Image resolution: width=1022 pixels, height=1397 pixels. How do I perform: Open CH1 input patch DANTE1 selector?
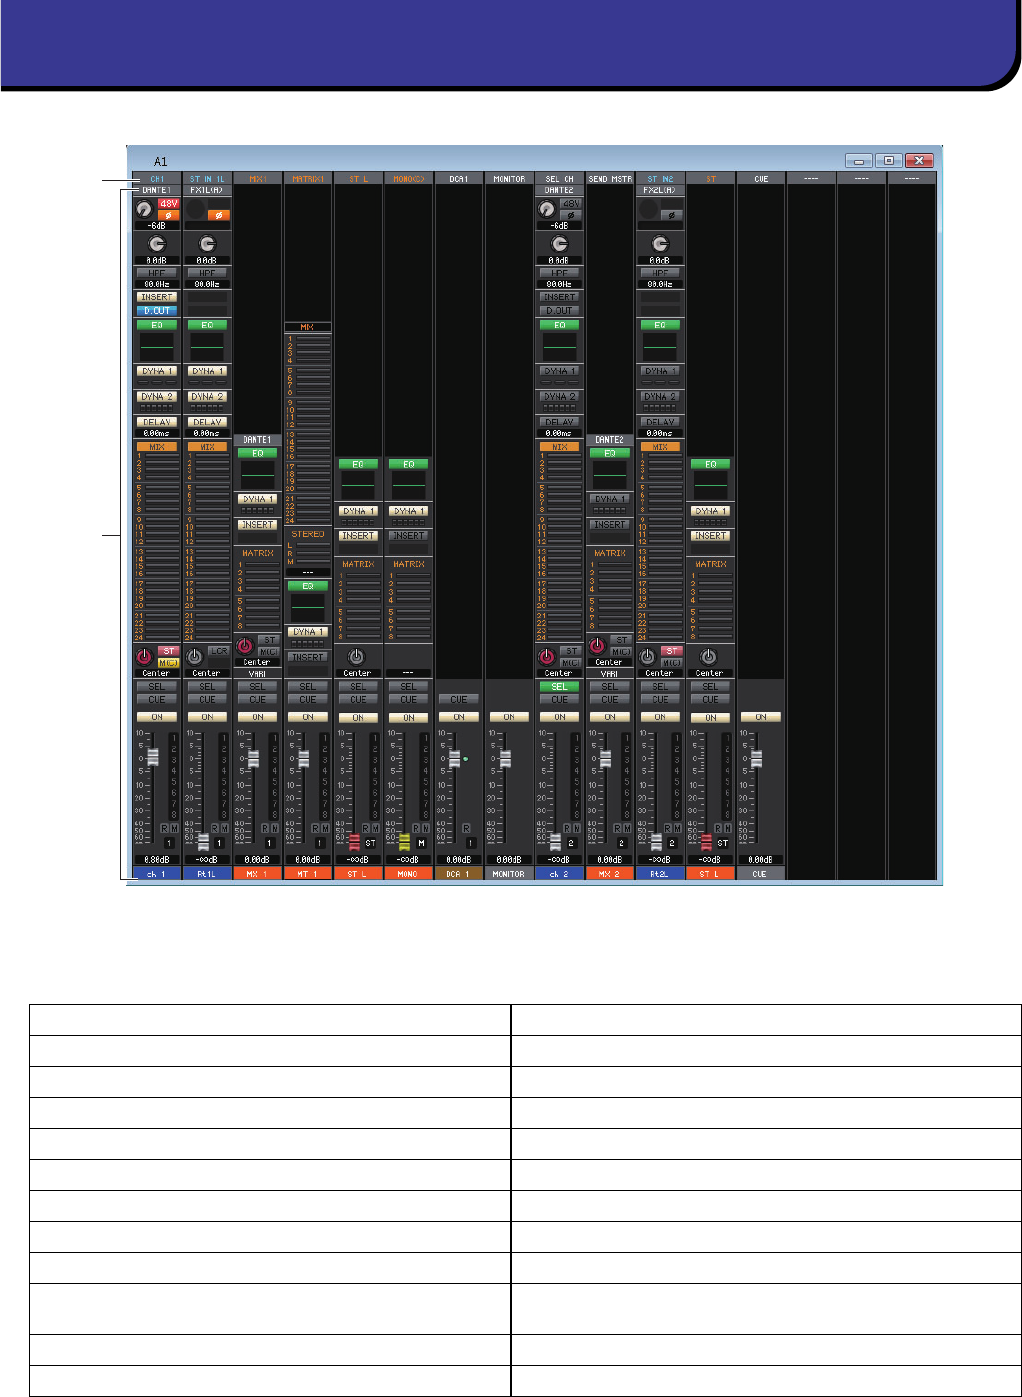coord(157,190)
